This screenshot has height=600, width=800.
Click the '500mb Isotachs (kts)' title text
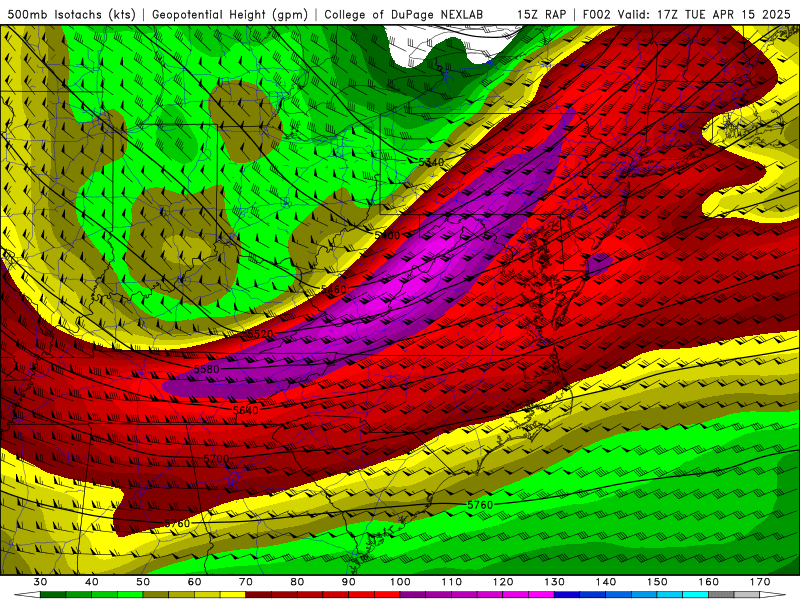click(71, 15)
